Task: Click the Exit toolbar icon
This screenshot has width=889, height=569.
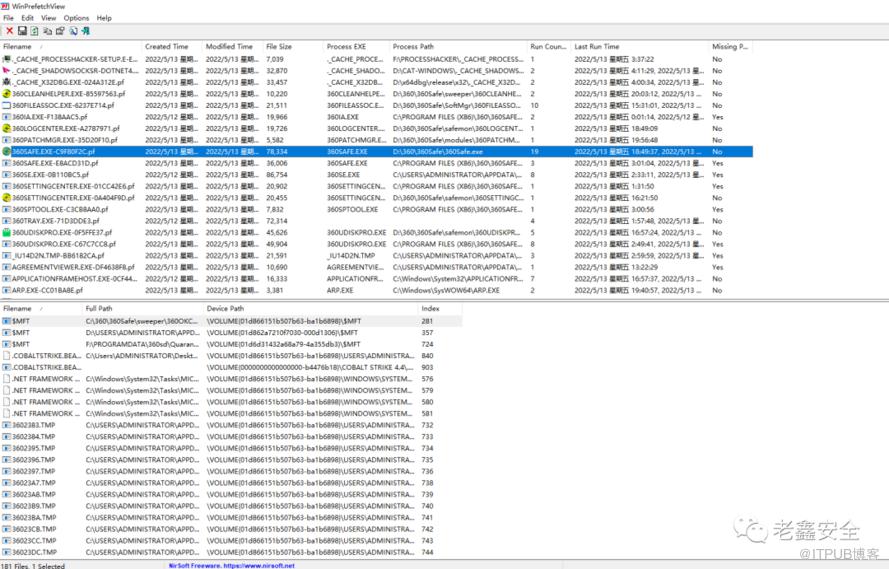Action: [x=86, y=31]
